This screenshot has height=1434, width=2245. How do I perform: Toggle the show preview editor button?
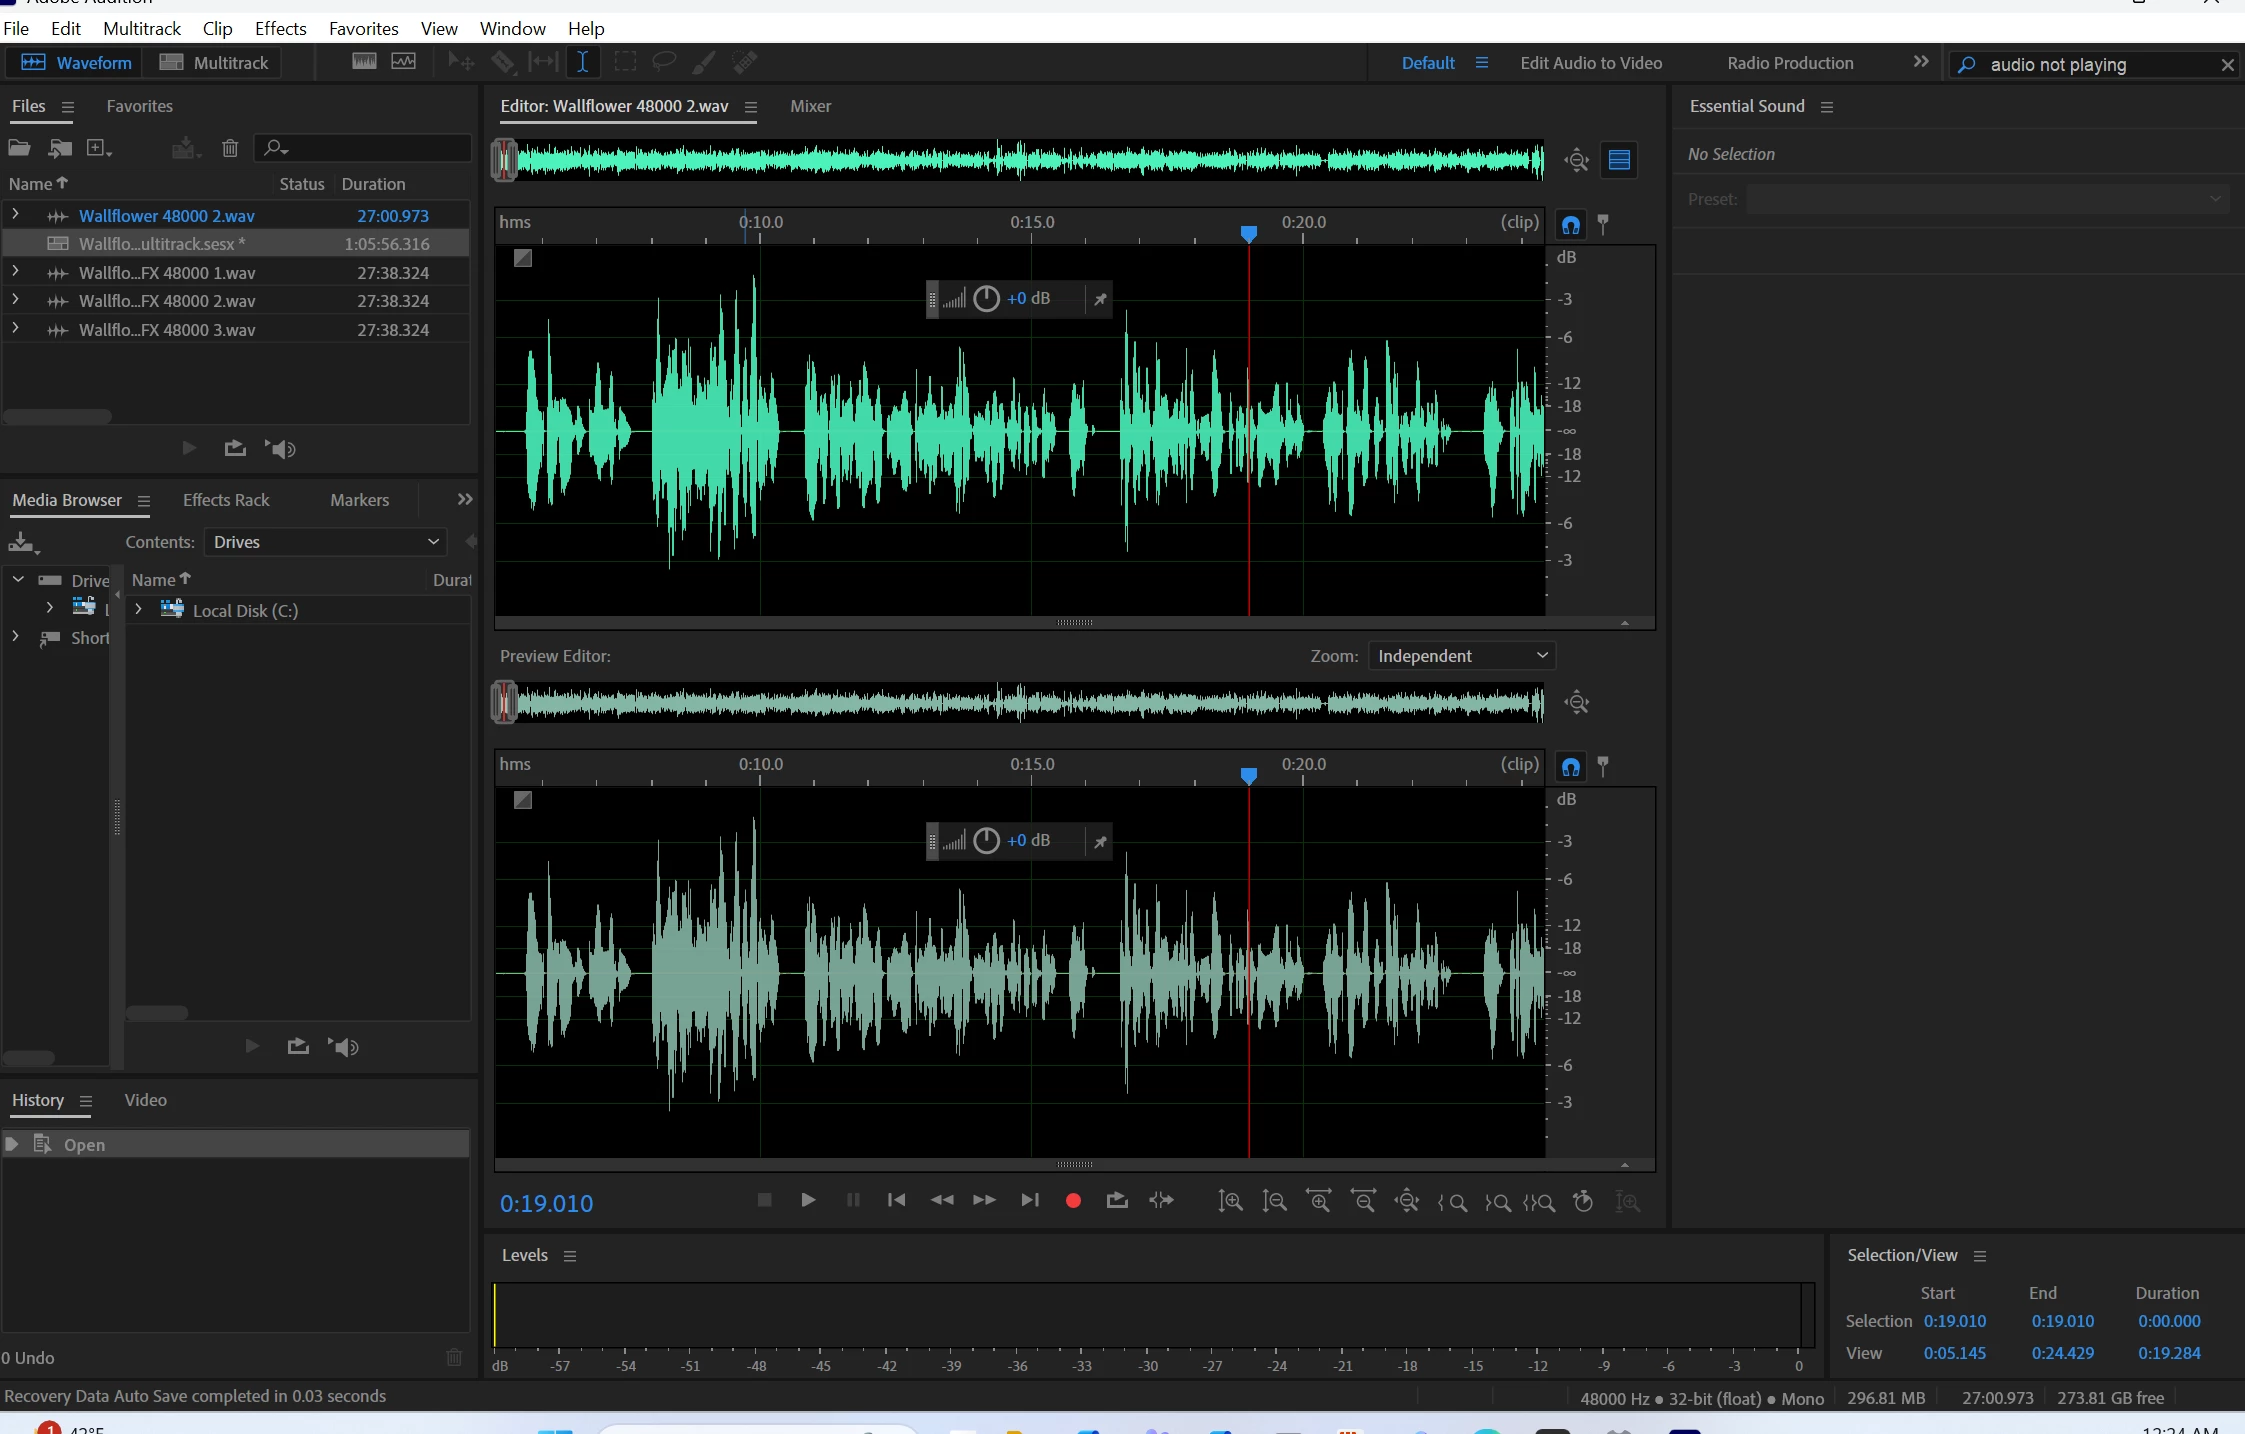click(x=1619, y=160)
